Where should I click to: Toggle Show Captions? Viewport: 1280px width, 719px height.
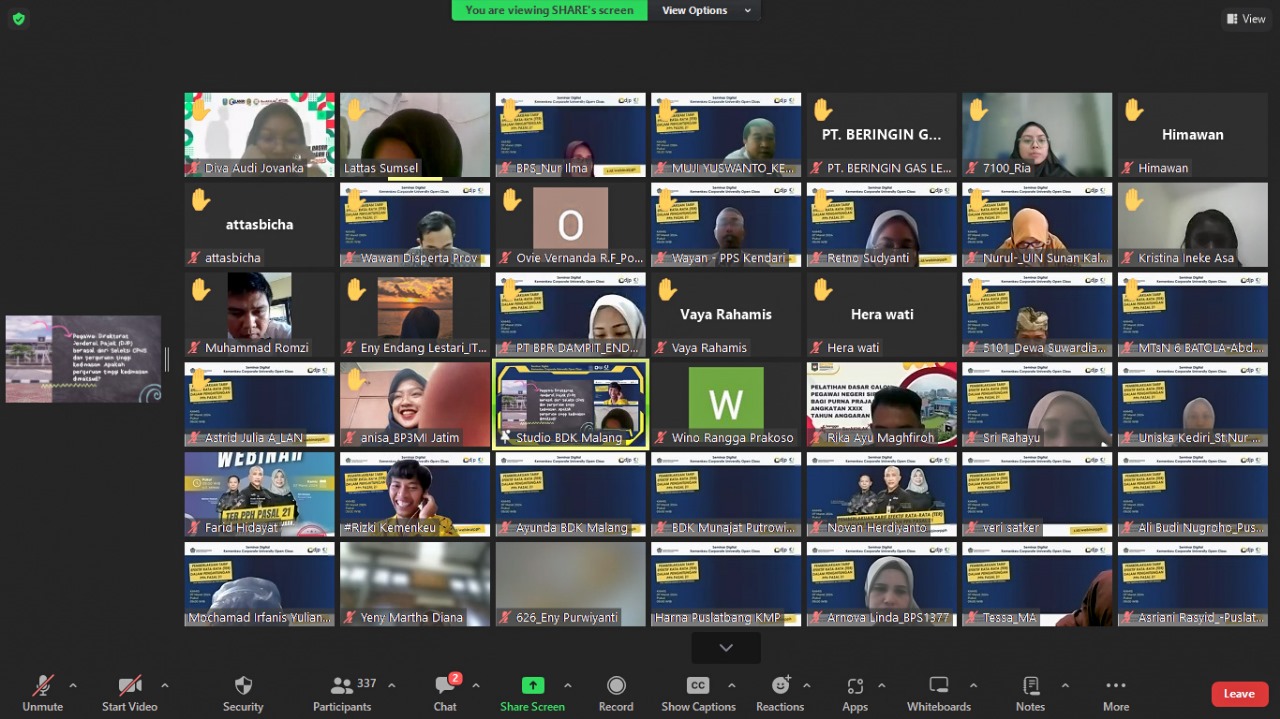698,686
